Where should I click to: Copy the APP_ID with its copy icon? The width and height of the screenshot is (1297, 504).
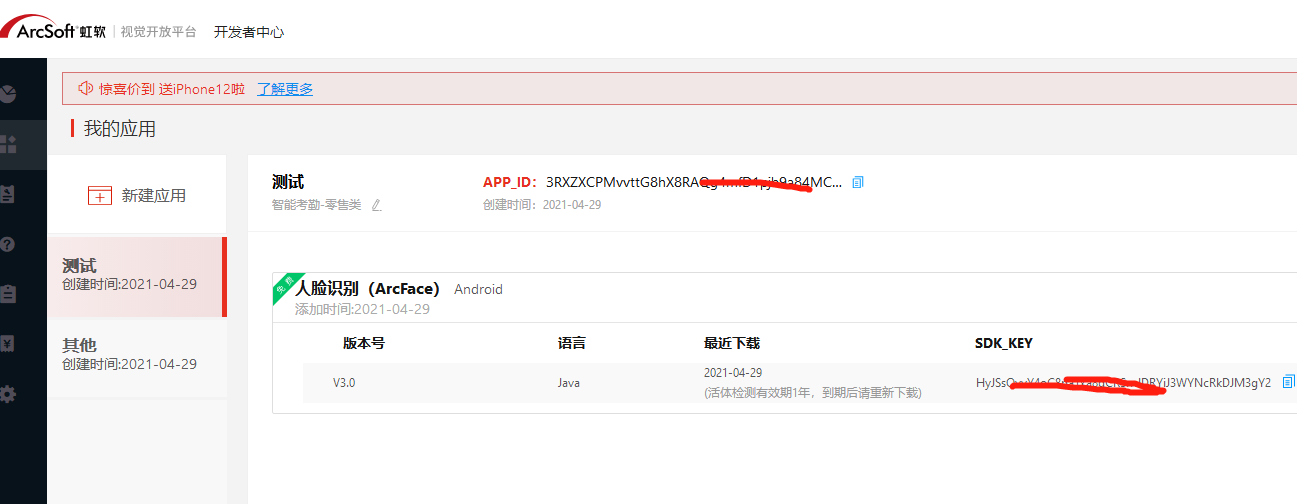858,182
